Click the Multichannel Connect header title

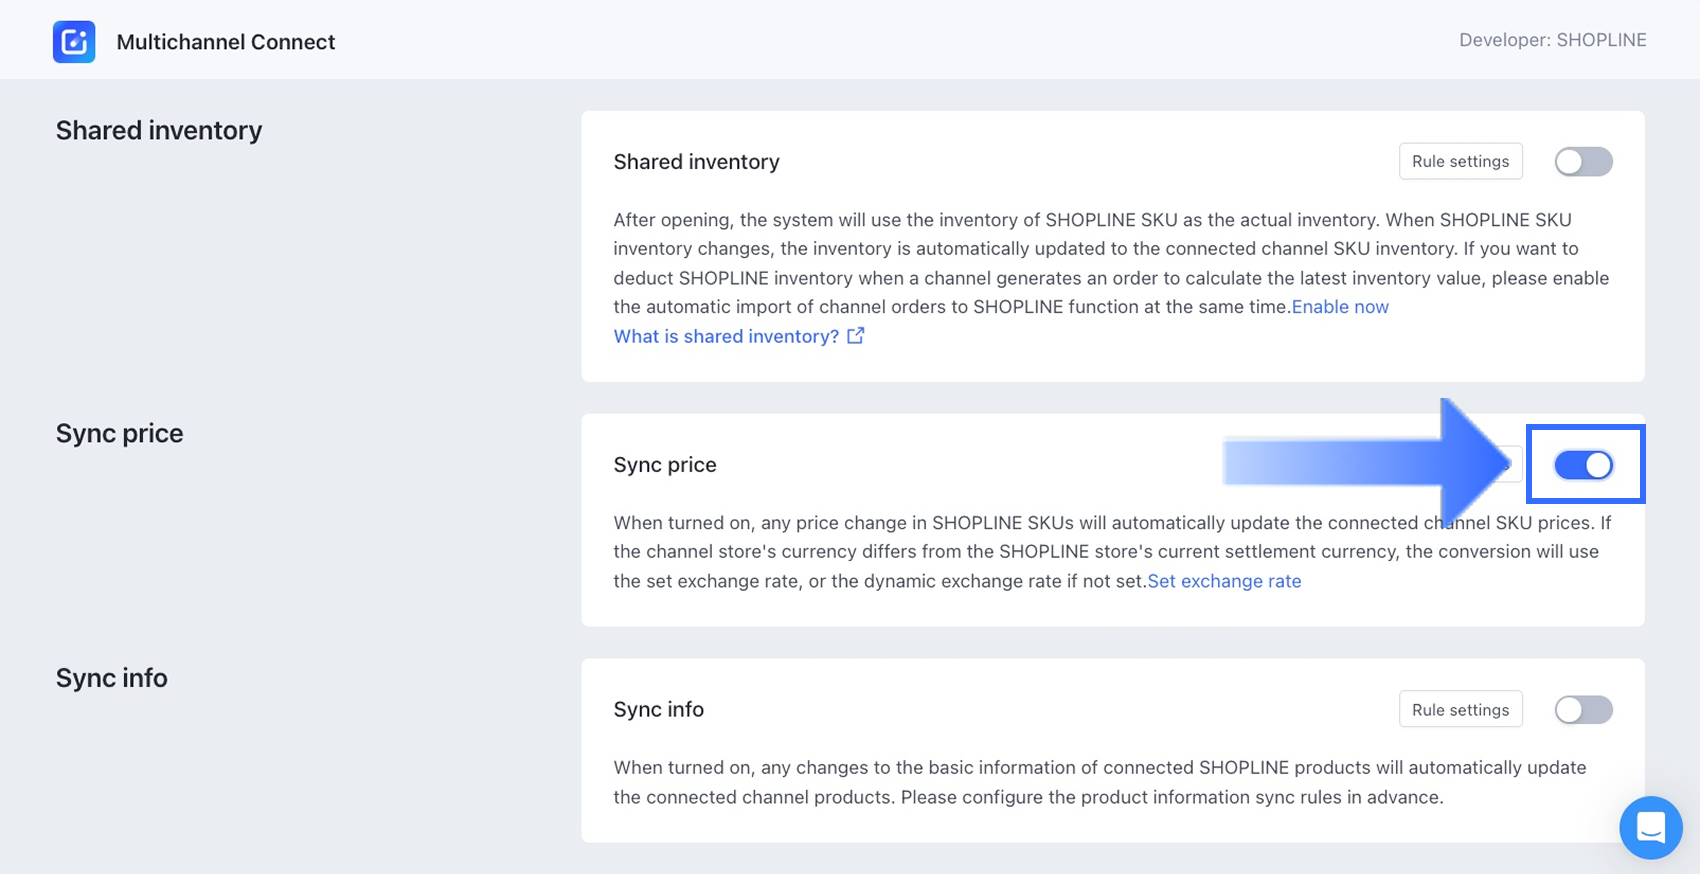tap(226, 42)
